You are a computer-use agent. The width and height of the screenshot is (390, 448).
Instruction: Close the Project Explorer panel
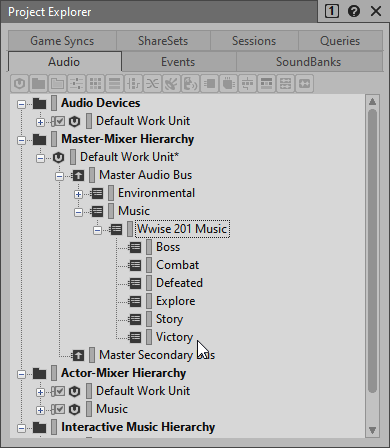tap(376, 12)
